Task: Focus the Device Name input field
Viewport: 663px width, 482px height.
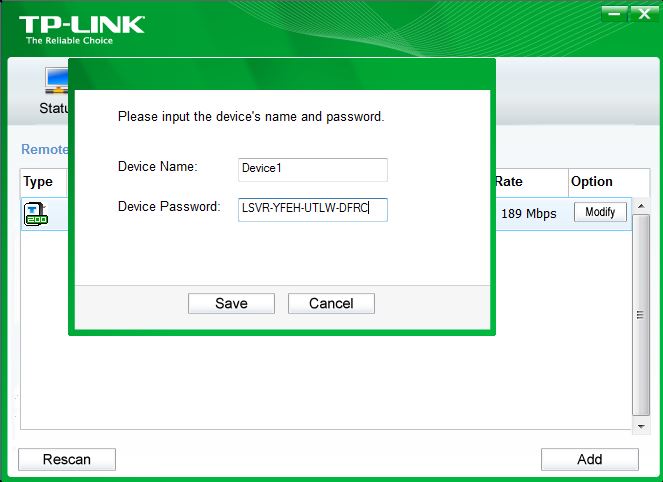Action: click(x=313, y=170)
